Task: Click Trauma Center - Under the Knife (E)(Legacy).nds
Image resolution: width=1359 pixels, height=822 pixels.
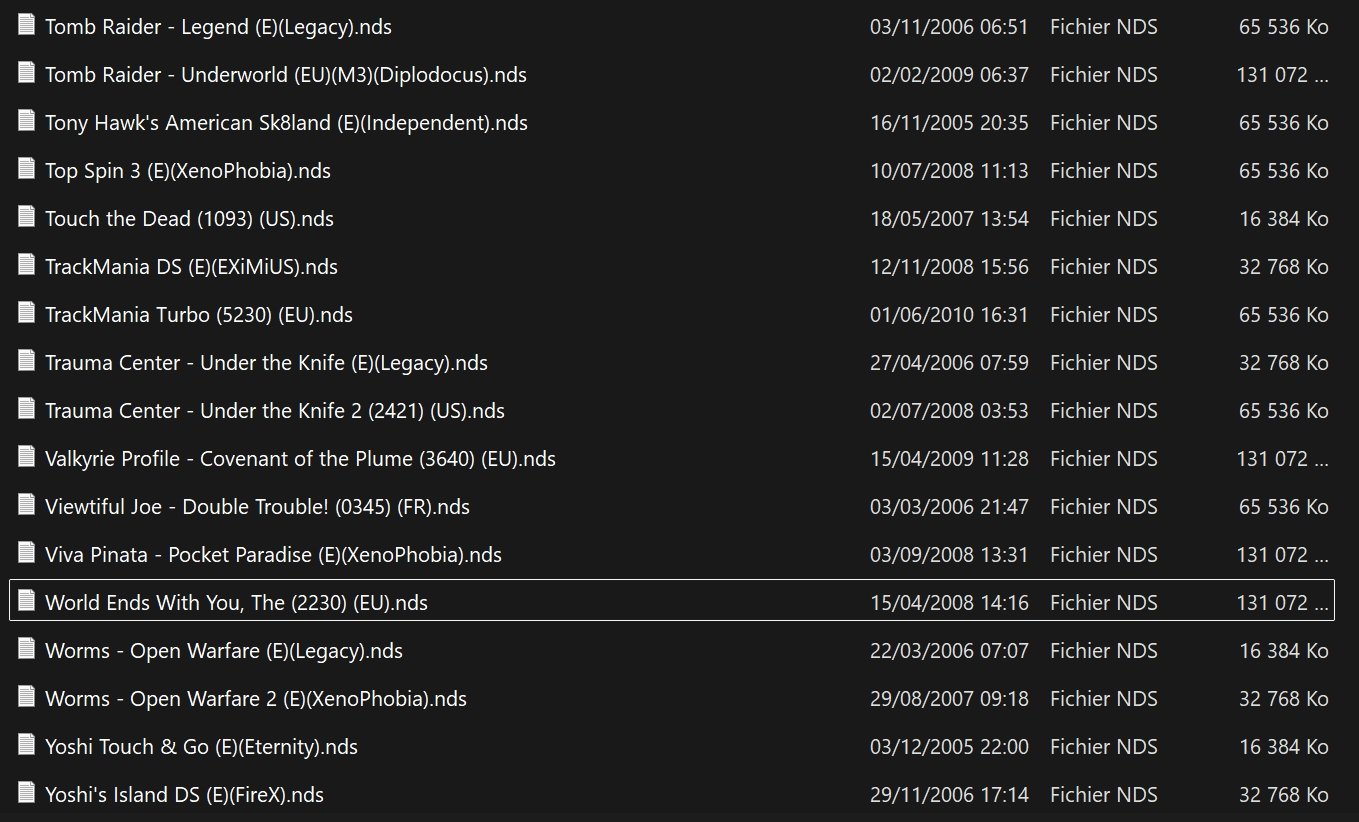Action: click(x=266, y=363)
